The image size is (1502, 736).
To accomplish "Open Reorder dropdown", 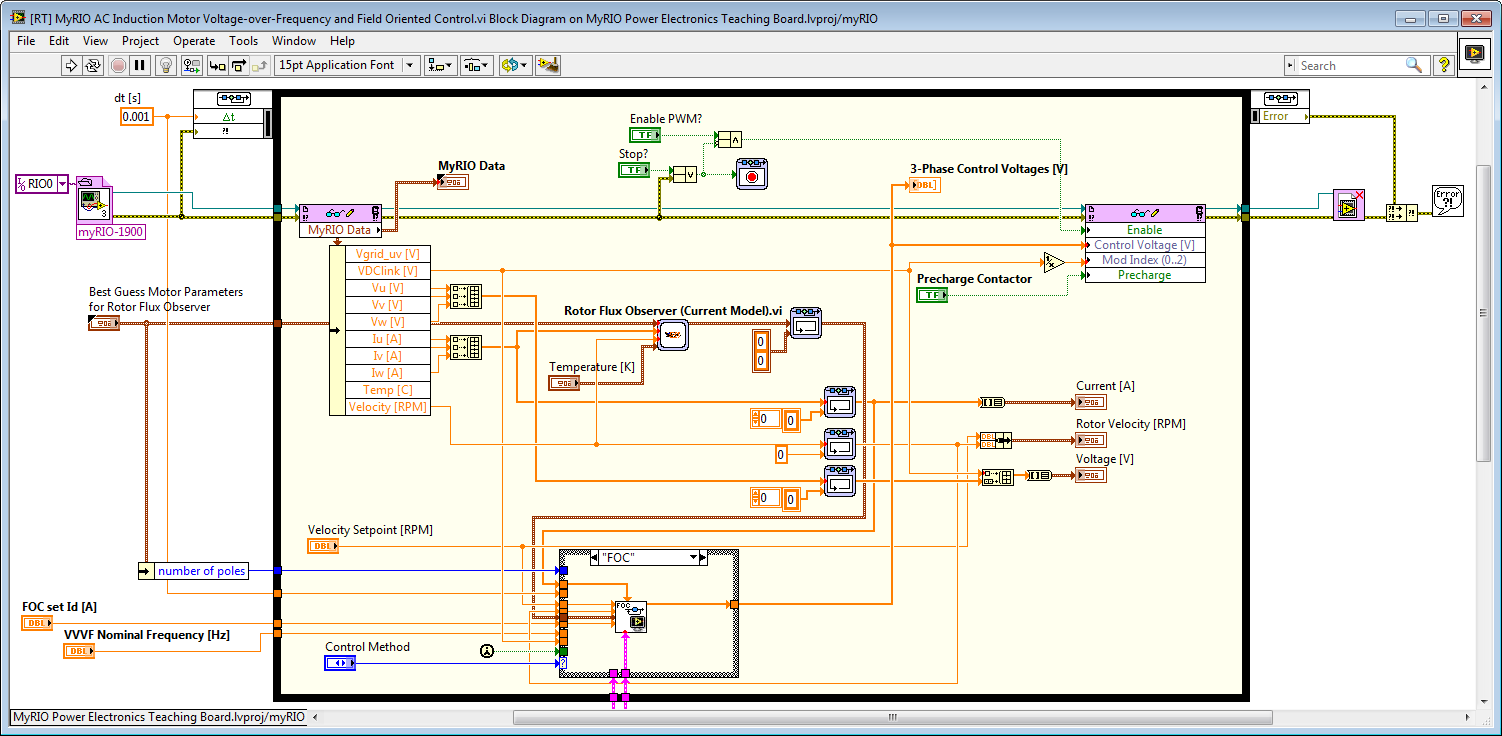I will [514, 65].
